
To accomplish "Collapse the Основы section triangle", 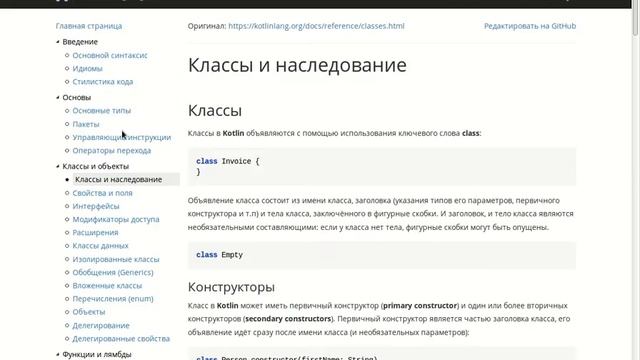I will 58,97.
